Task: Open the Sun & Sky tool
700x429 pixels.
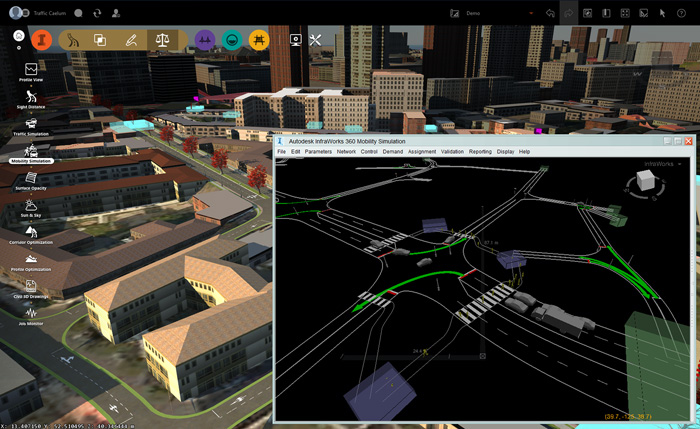Action: click(x=32, y=206)
